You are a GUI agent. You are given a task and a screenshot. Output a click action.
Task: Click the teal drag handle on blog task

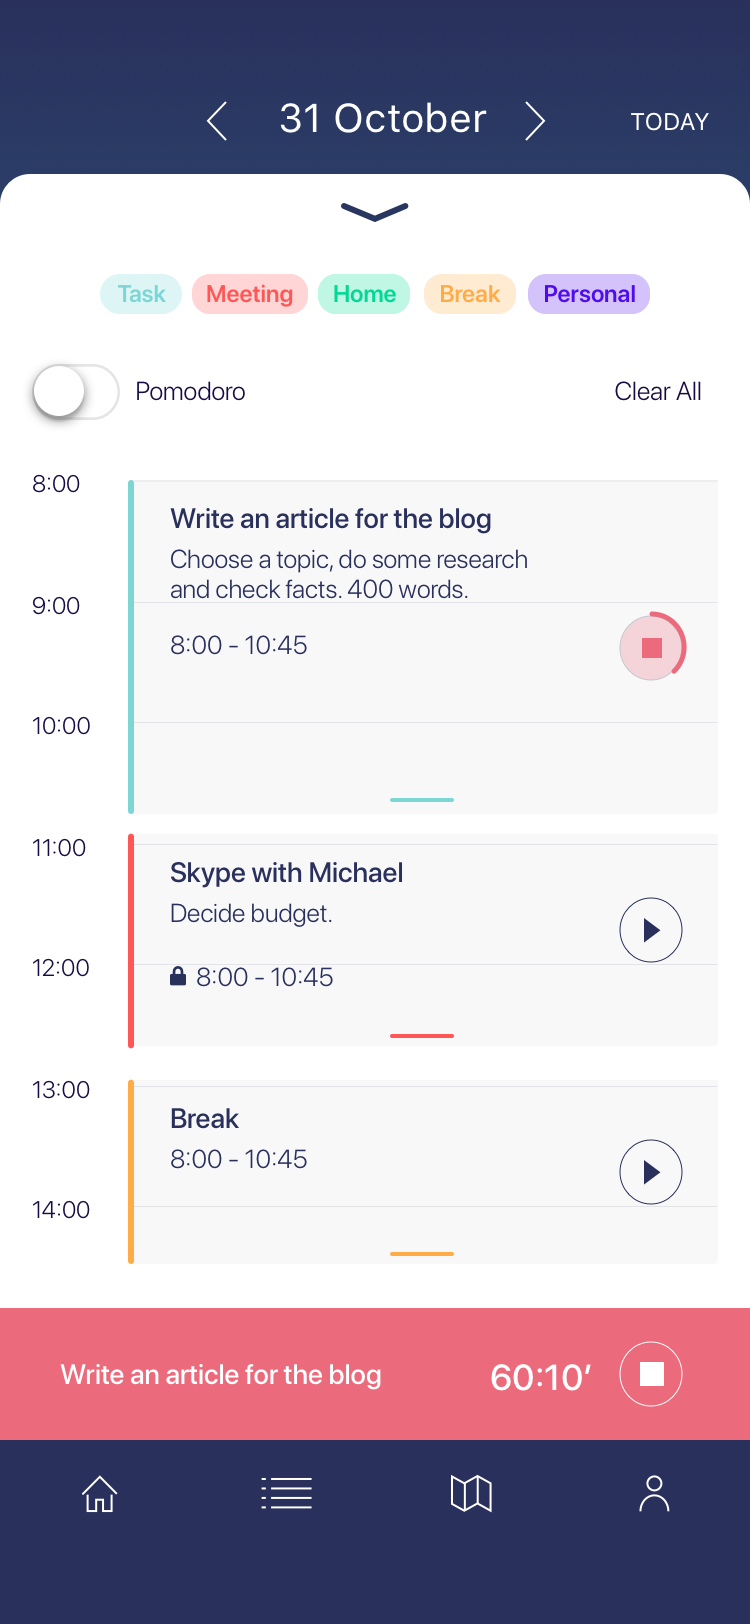click(x=422, y=800)
